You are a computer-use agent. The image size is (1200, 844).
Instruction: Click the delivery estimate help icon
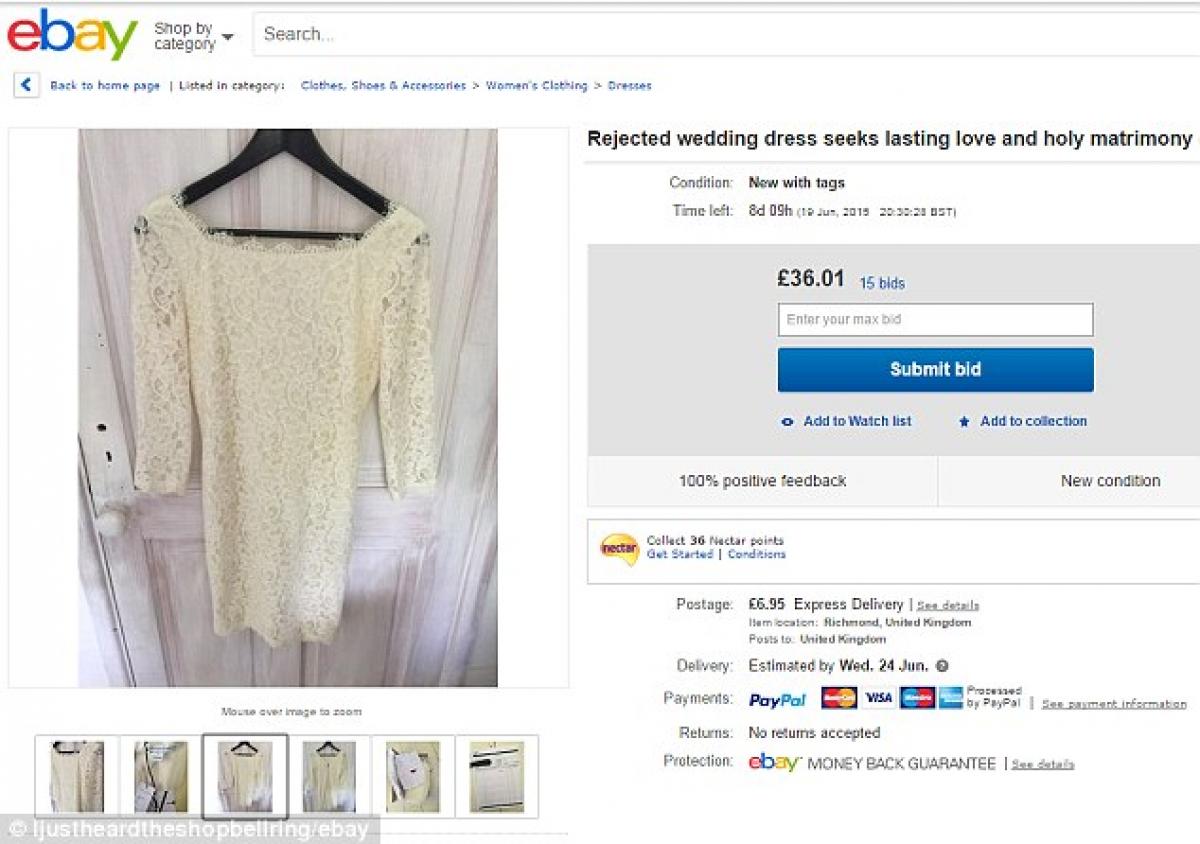pyautogui.click(x=942, y=666)
